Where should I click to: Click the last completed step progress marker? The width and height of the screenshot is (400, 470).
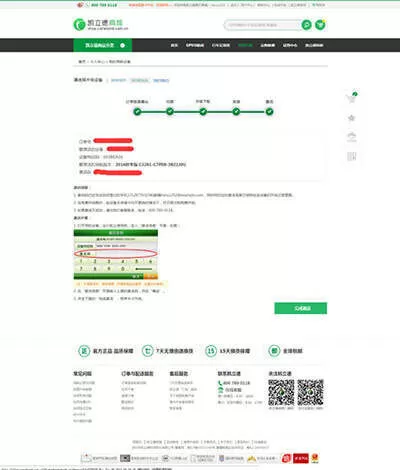pyautogui.click(x=269, y=112)
